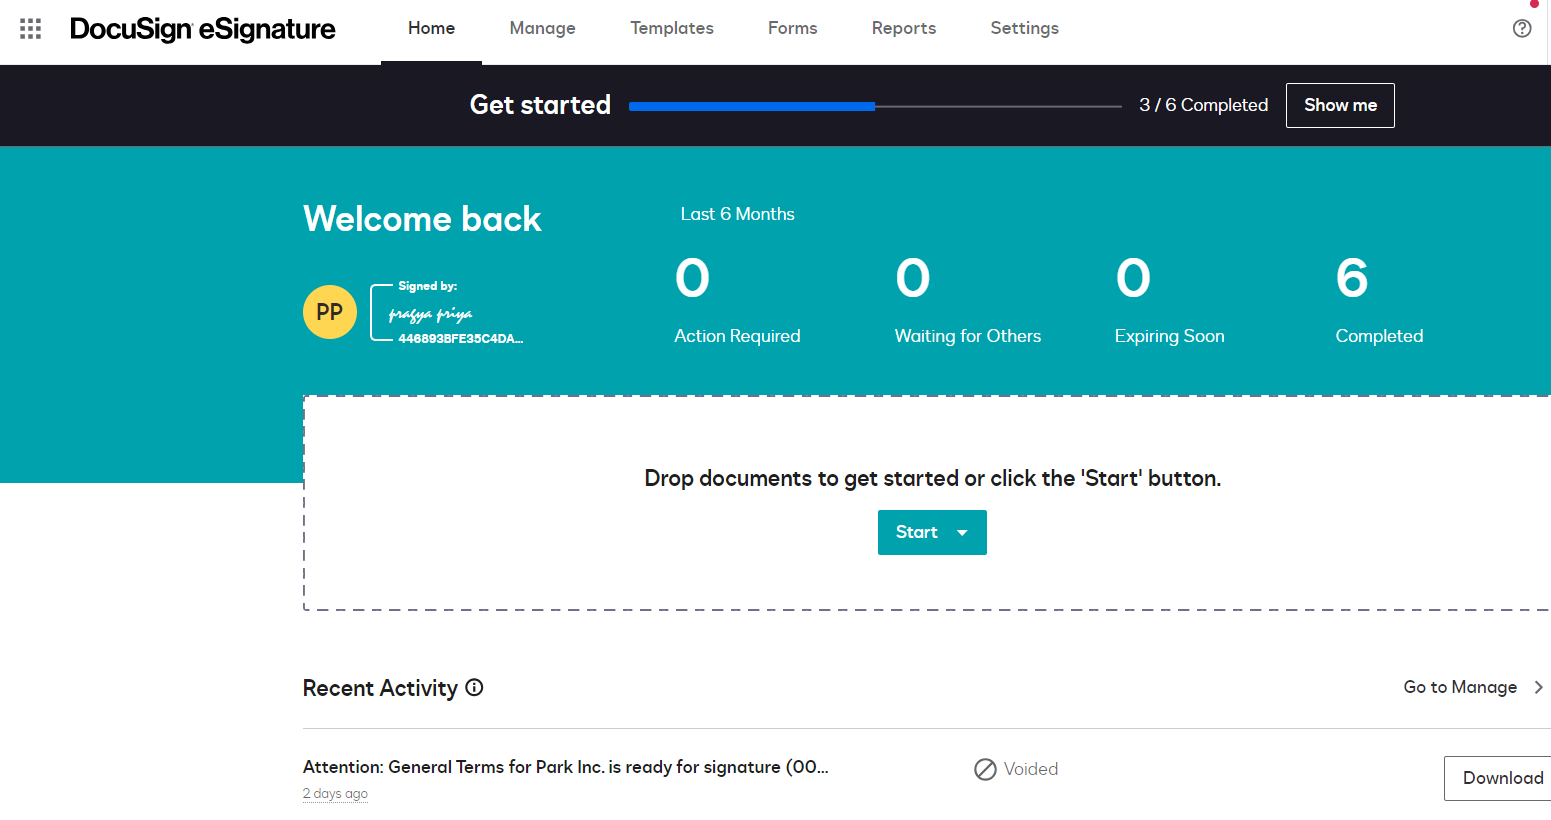
Task: Open help using the question mark icon
Action: 1521,28
